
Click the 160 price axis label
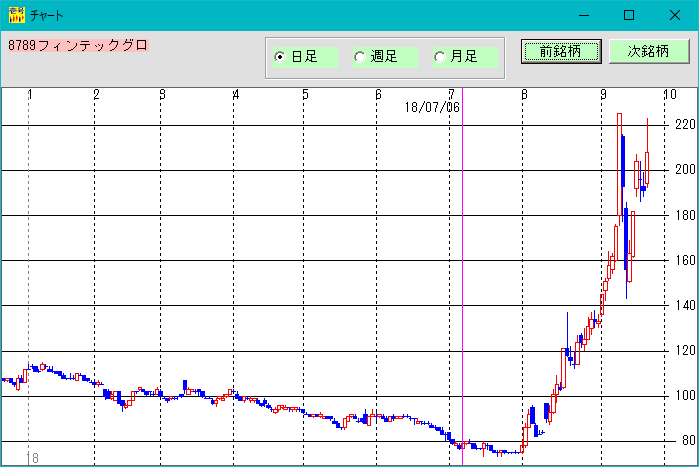[x=685, y=260]
